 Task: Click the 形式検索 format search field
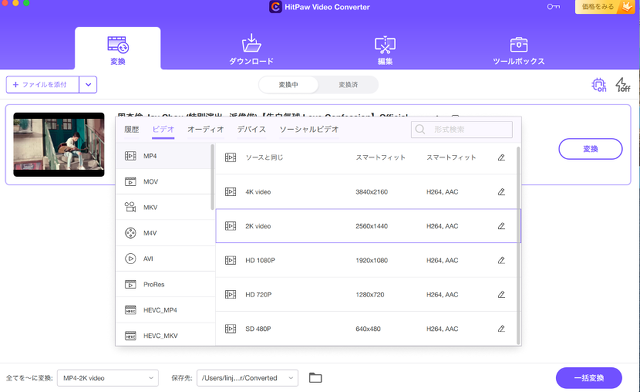coord(462,129)
